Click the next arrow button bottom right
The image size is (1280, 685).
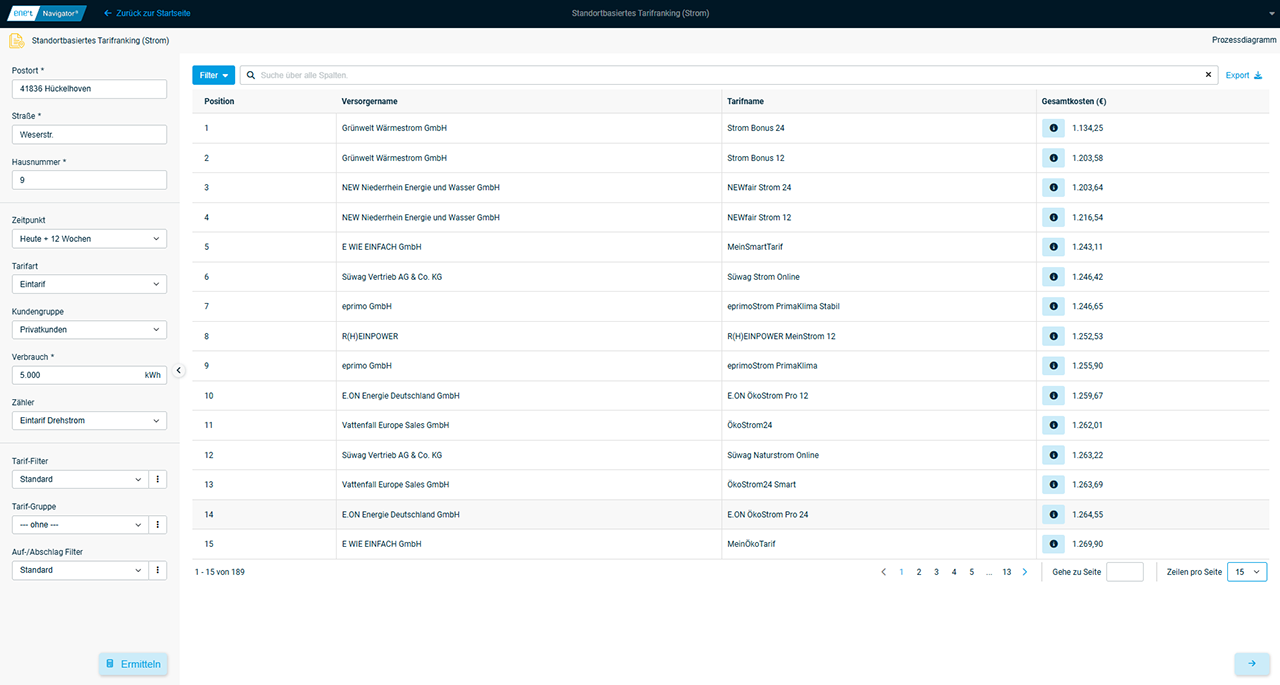(1251, 663)
